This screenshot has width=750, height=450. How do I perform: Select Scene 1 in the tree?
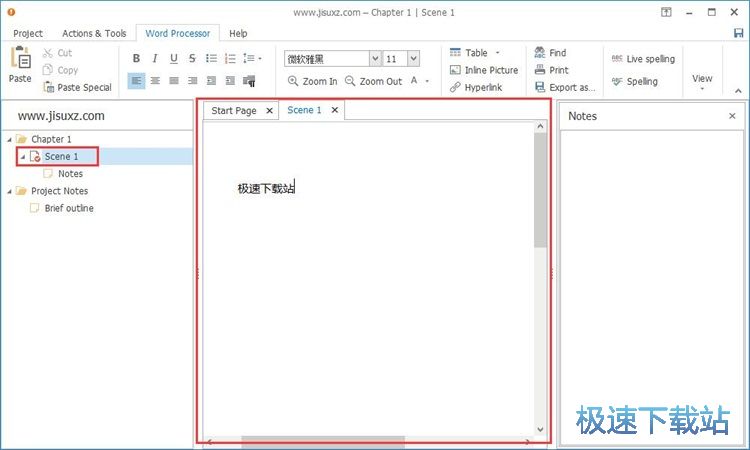click(x=61, y=156)
